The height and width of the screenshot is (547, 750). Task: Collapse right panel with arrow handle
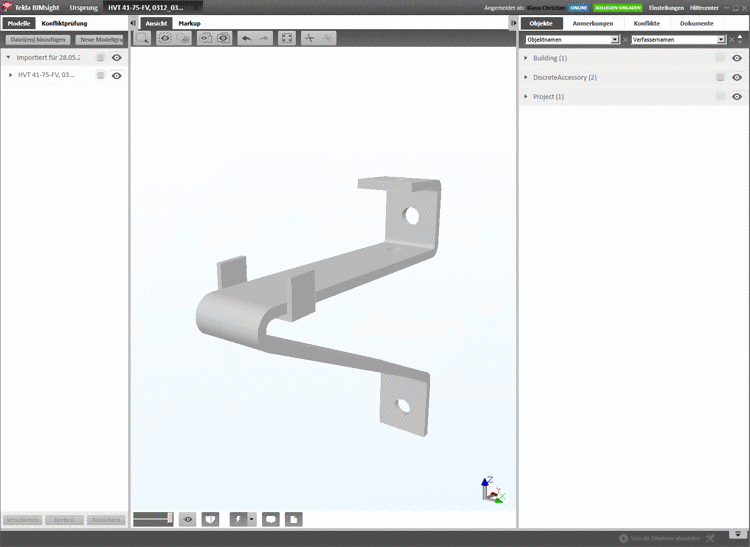513,23
